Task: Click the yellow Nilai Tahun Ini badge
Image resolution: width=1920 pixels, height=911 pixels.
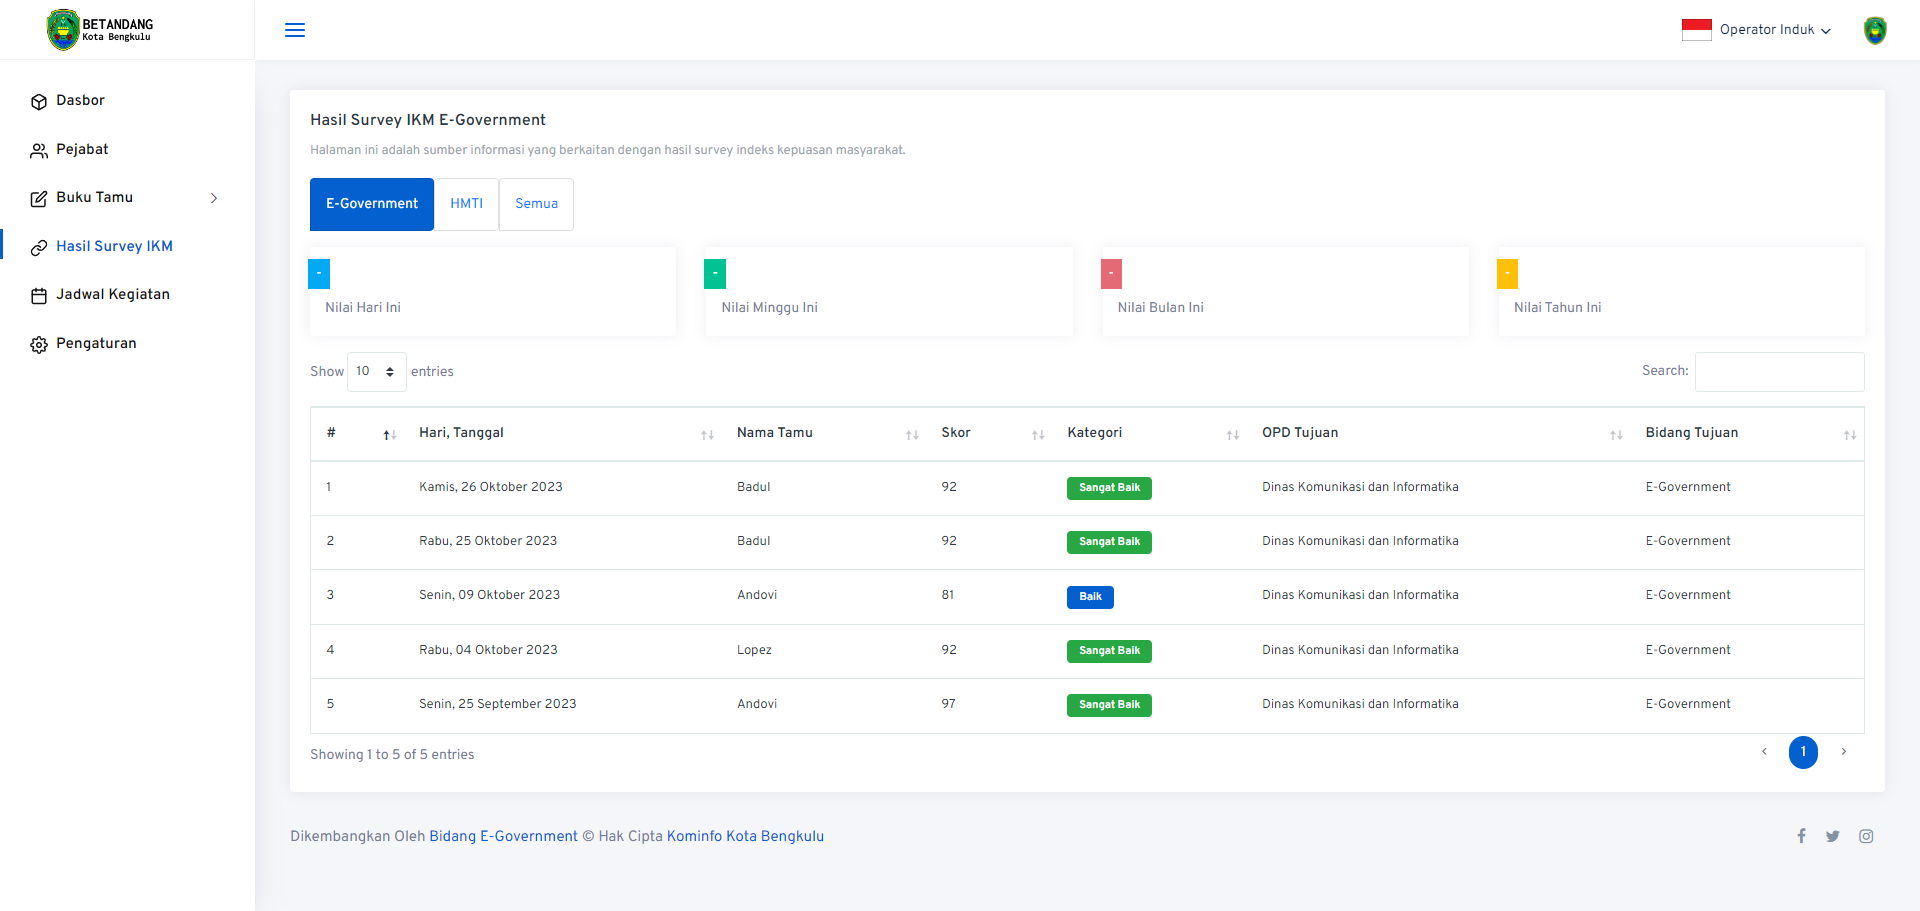Action: click(x=1507, y=273)
